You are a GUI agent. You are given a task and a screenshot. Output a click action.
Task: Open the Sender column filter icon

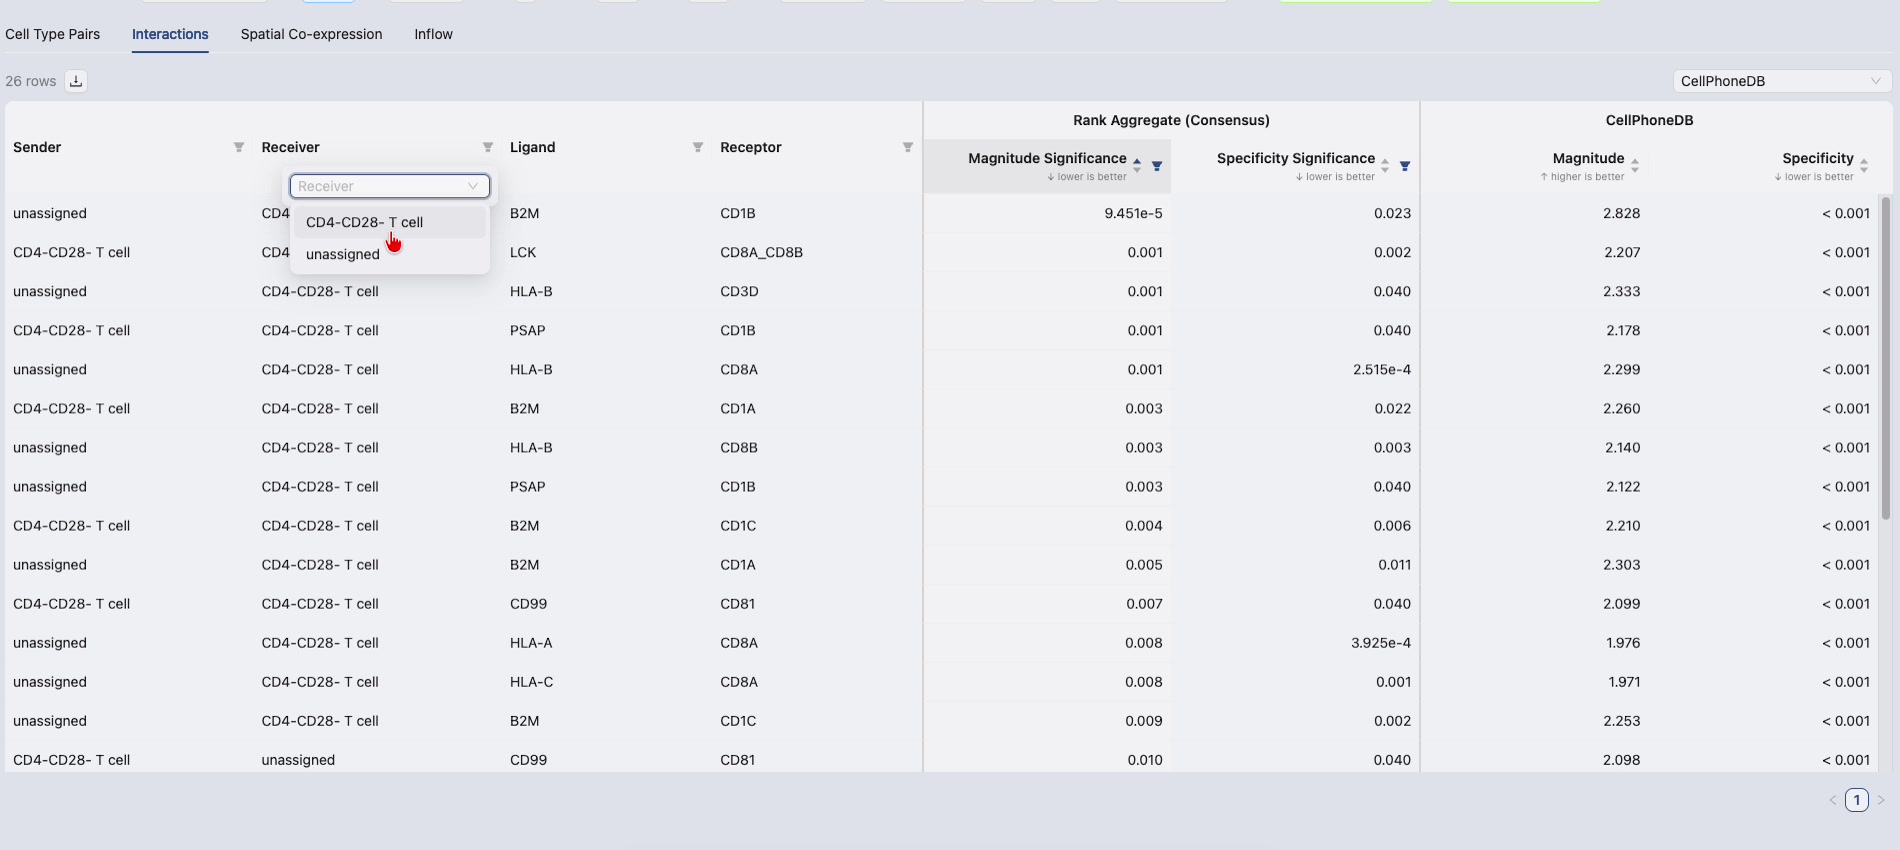(x=239, y=147)
